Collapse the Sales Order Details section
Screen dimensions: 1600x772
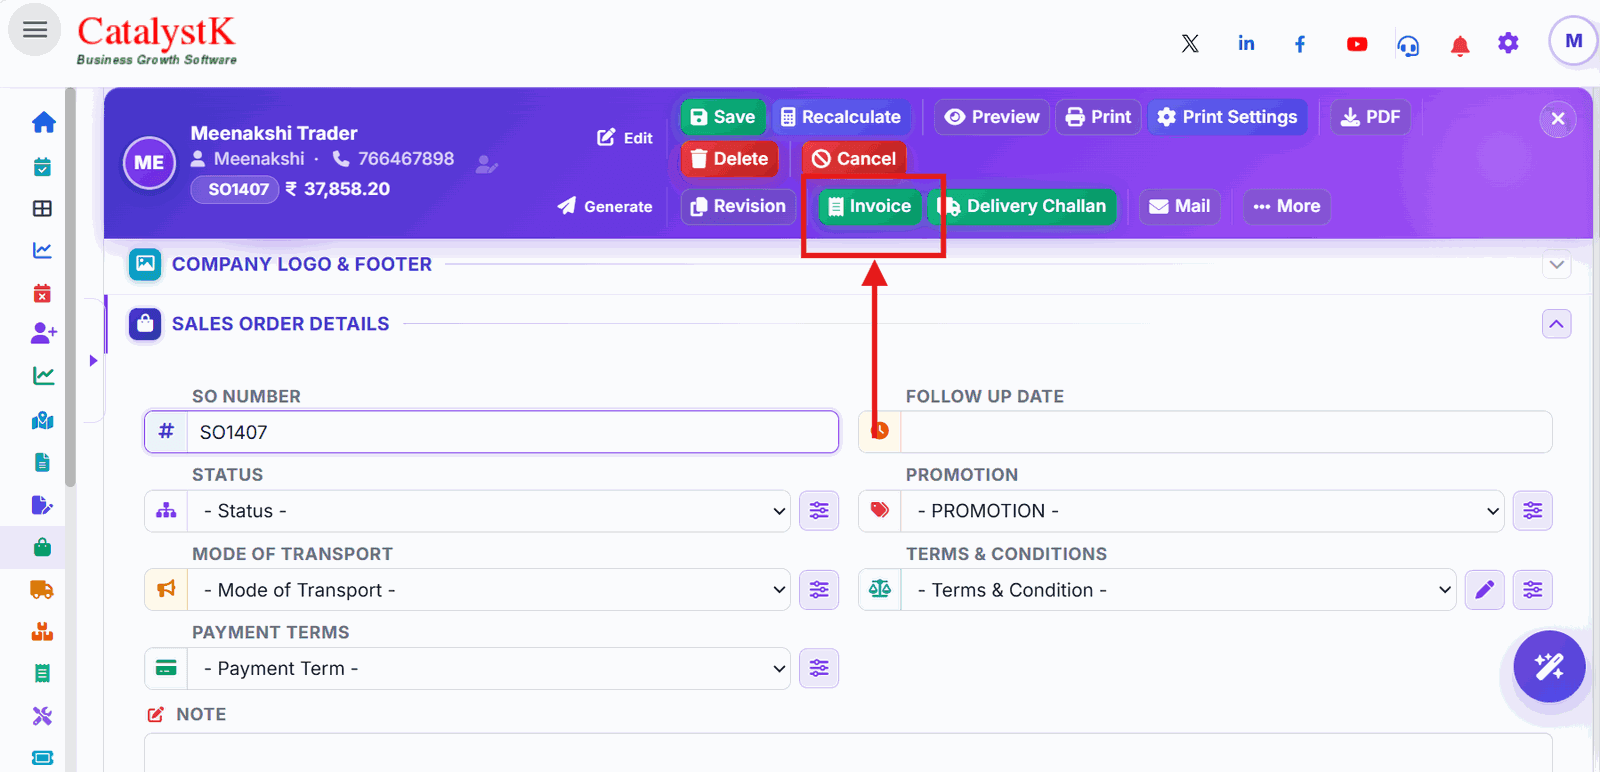[1556, 324]
